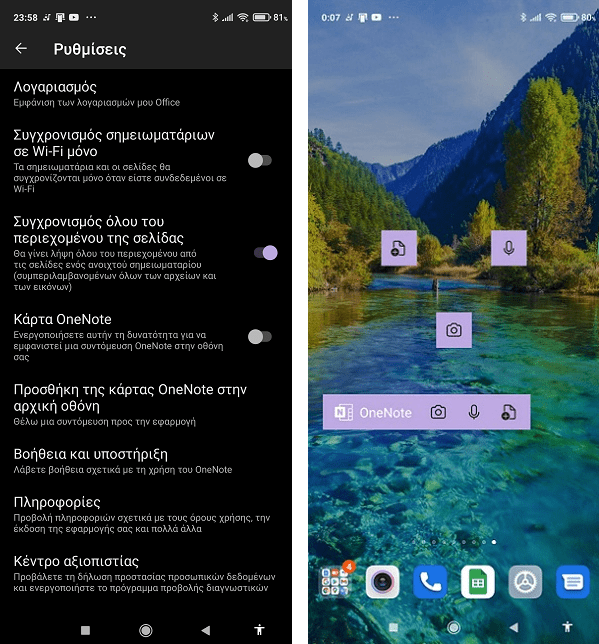Viewport: 599px width, 644px height.
Task: Disable full page content sync switch
Action: (x=265, y=253)
